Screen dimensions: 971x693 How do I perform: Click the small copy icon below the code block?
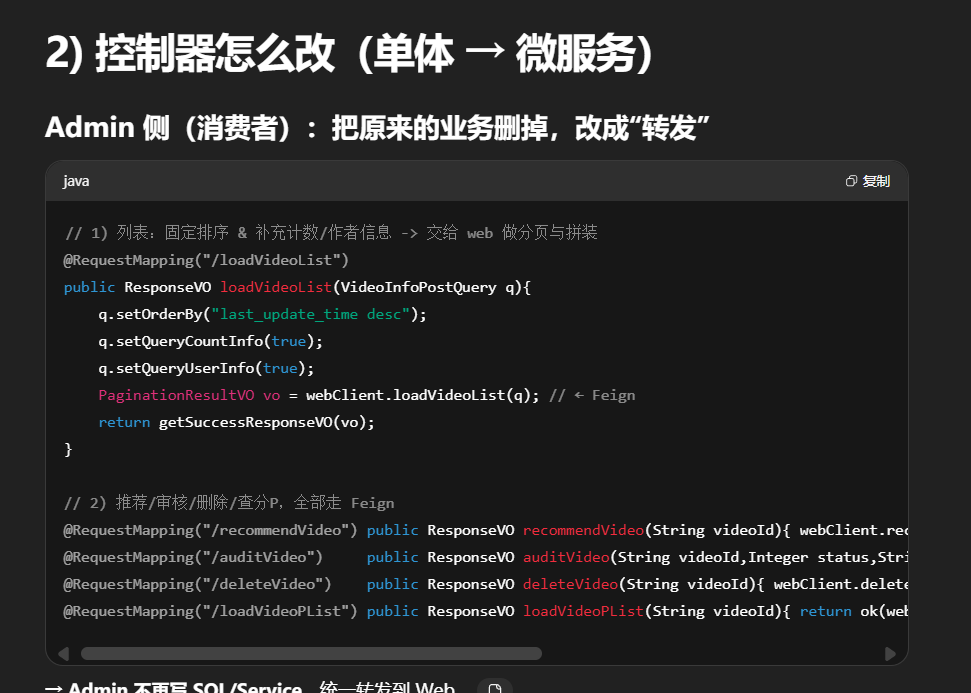494,689
